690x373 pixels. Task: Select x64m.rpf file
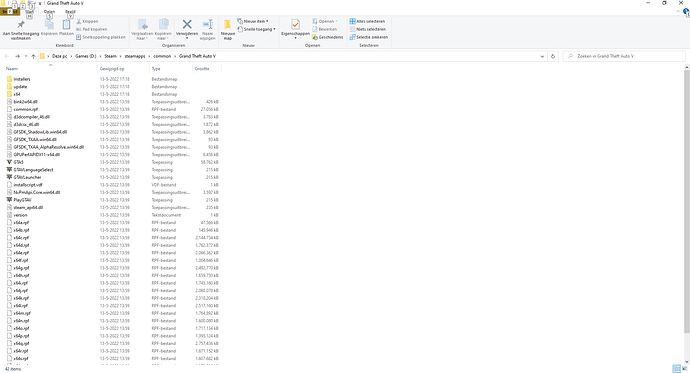point(19,313)
